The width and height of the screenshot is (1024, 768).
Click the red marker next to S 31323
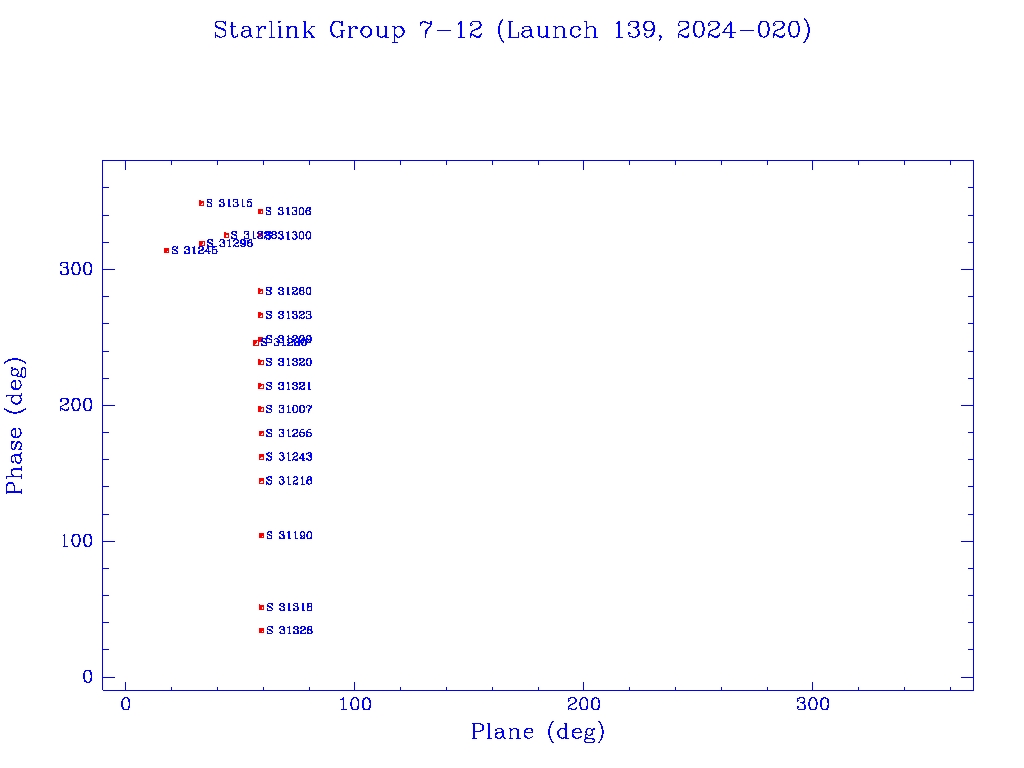[x=260, y=315]
